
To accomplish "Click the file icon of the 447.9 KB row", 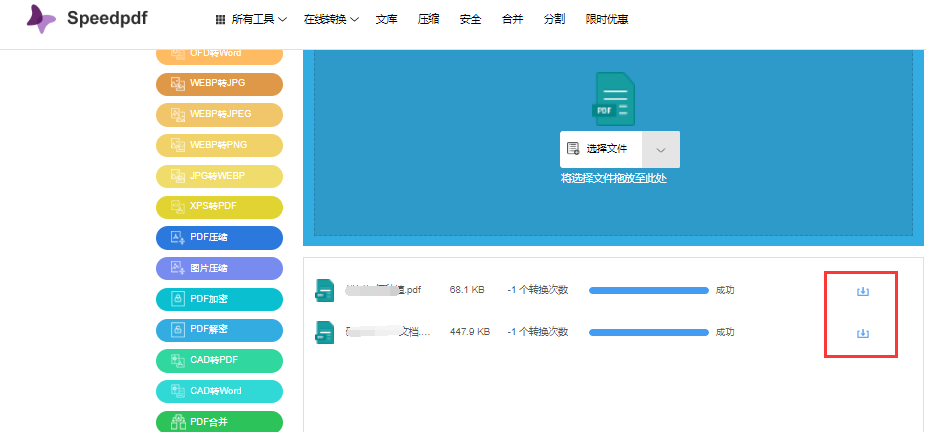I will [325, 333].
